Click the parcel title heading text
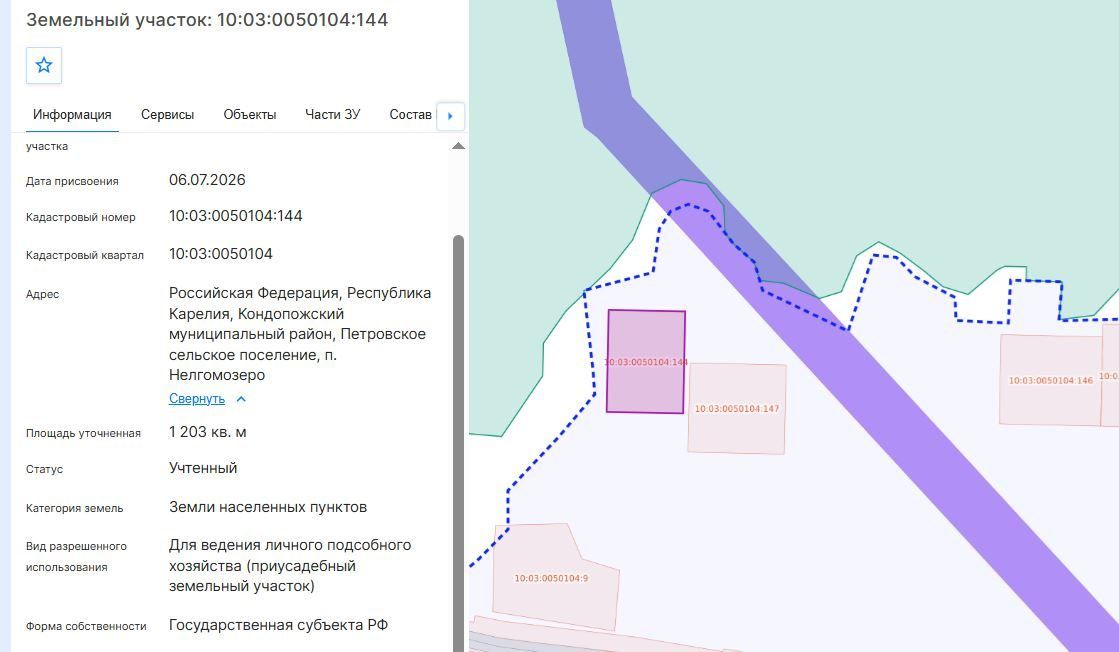 click(207, 20)
